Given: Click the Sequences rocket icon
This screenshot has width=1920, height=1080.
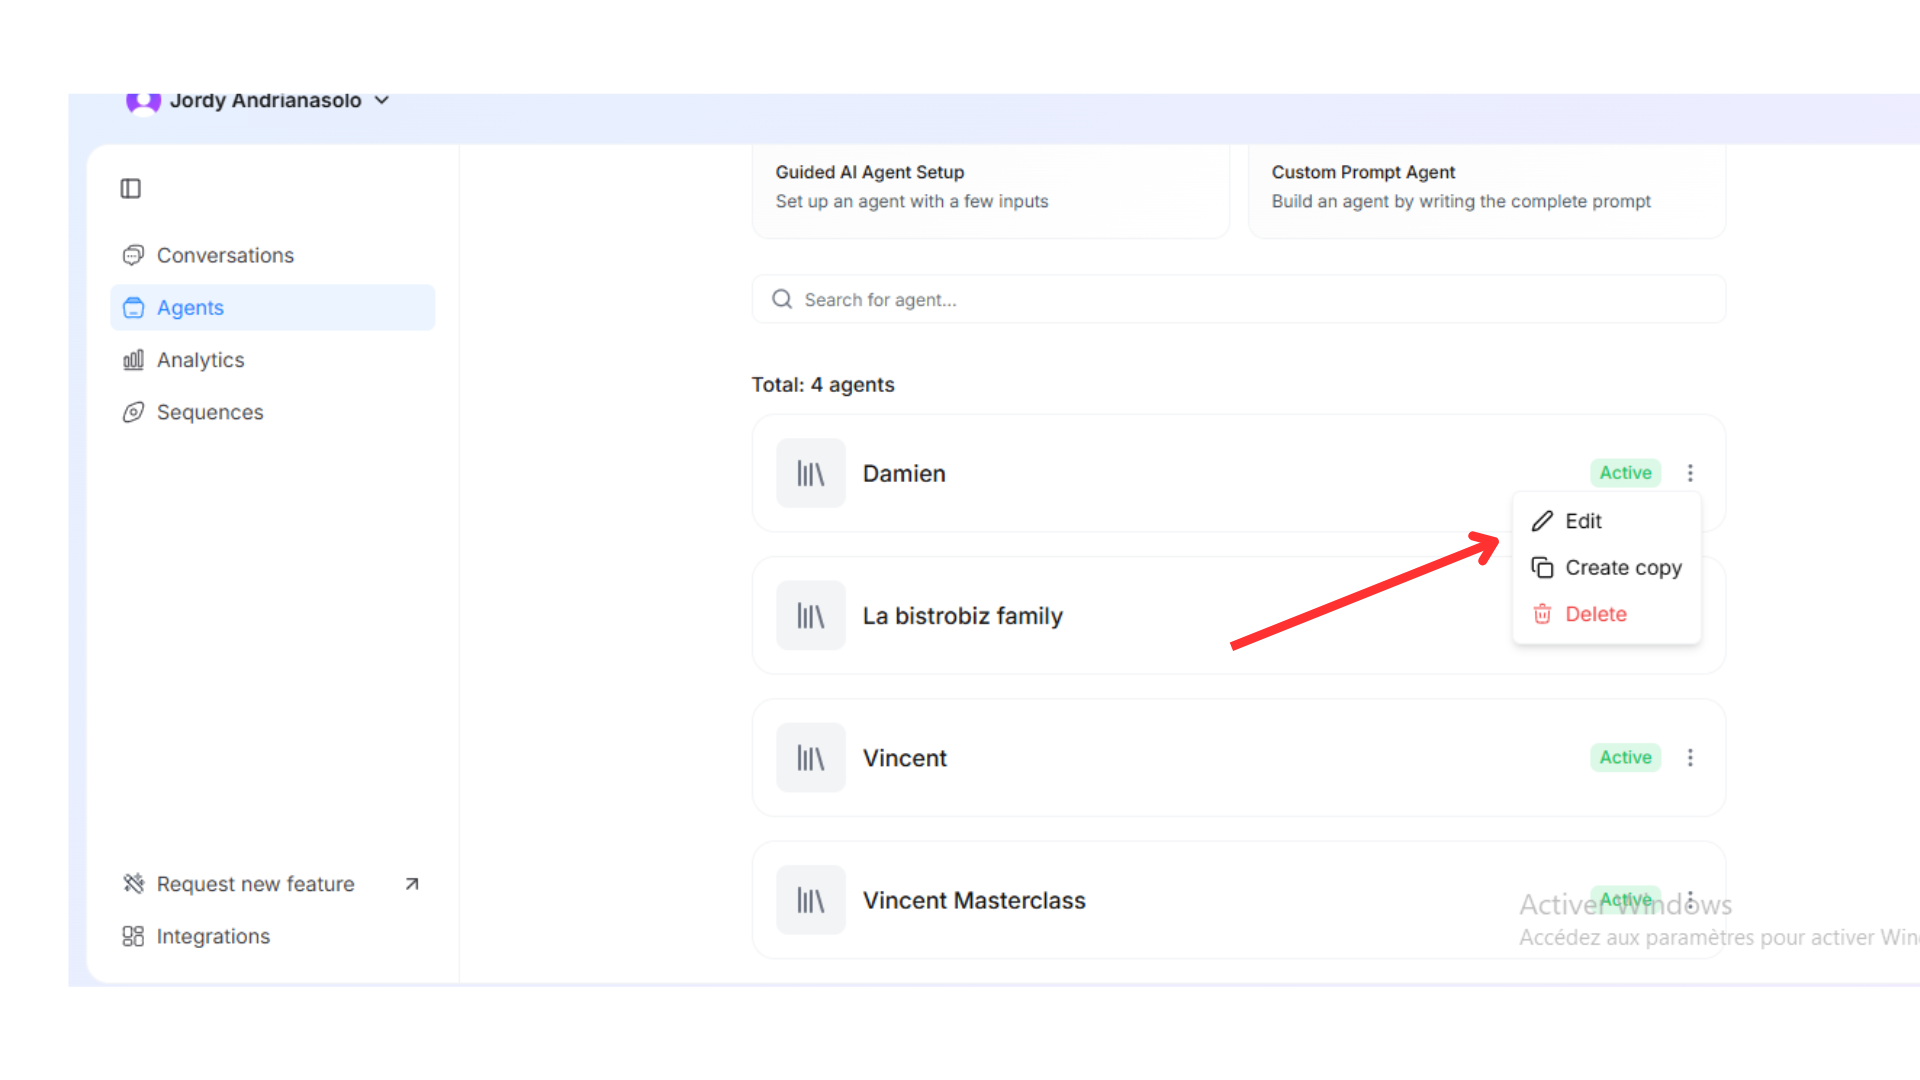Looking at the screenshot, I should tap(133, 413).
